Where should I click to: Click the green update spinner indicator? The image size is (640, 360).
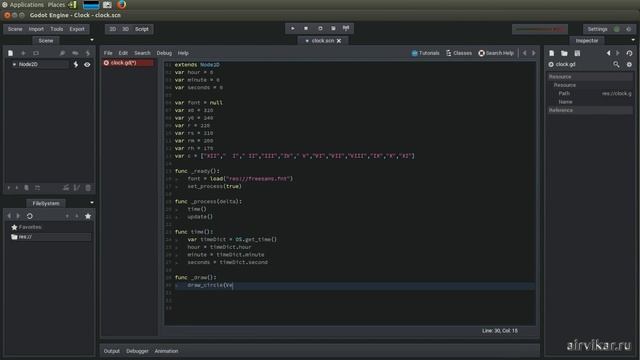coord(617,29)
